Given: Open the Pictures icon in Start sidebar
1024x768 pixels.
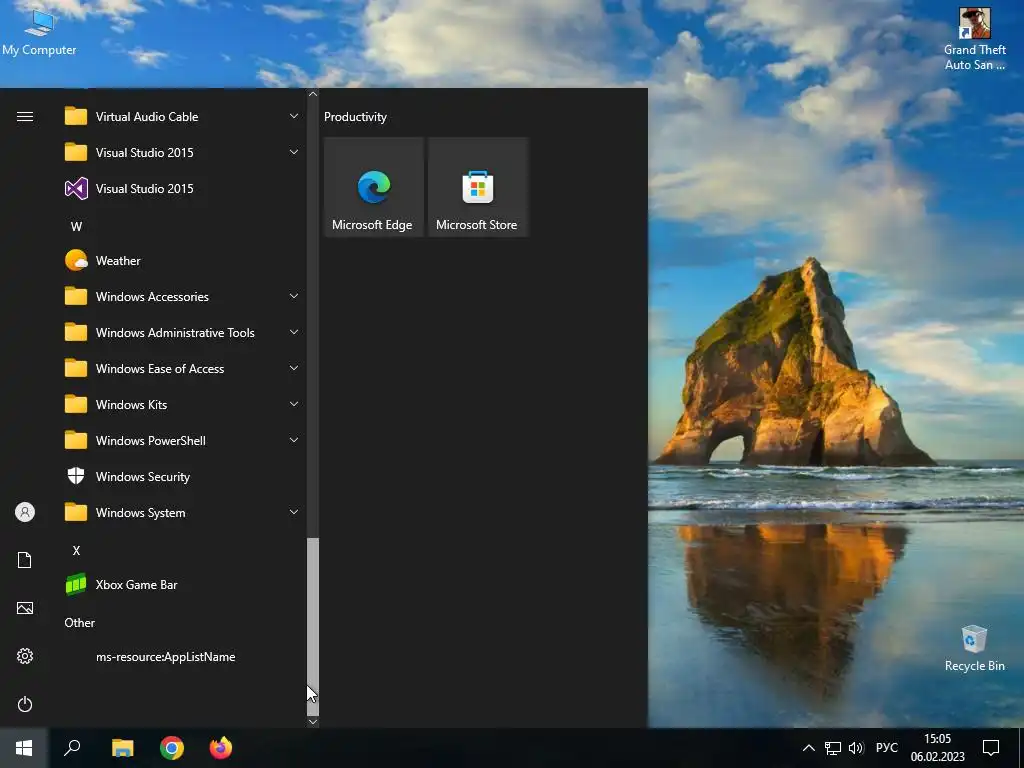Looking at the screenshot, I should pyautogui.click(x=25, y=608).
